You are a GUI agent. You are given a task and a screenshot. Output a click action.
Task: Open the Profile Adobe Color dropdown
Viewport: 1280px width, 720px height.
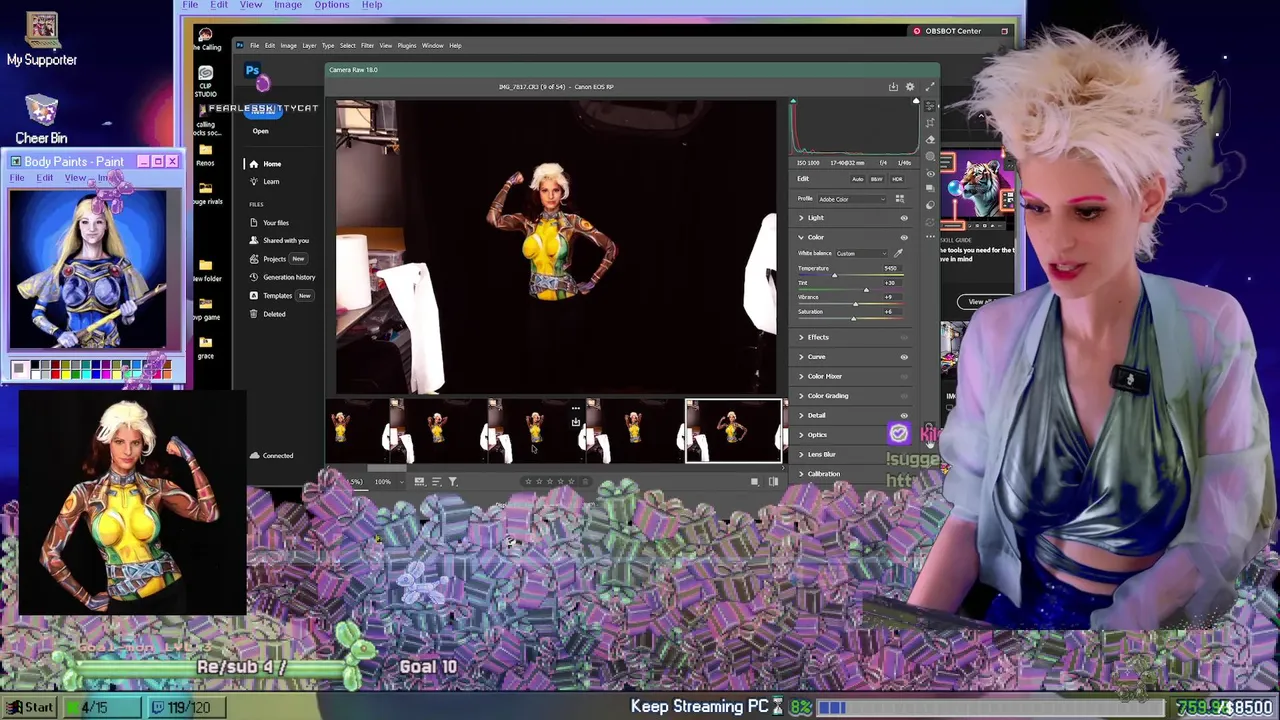pyautogui.click(x=852, y=199)
